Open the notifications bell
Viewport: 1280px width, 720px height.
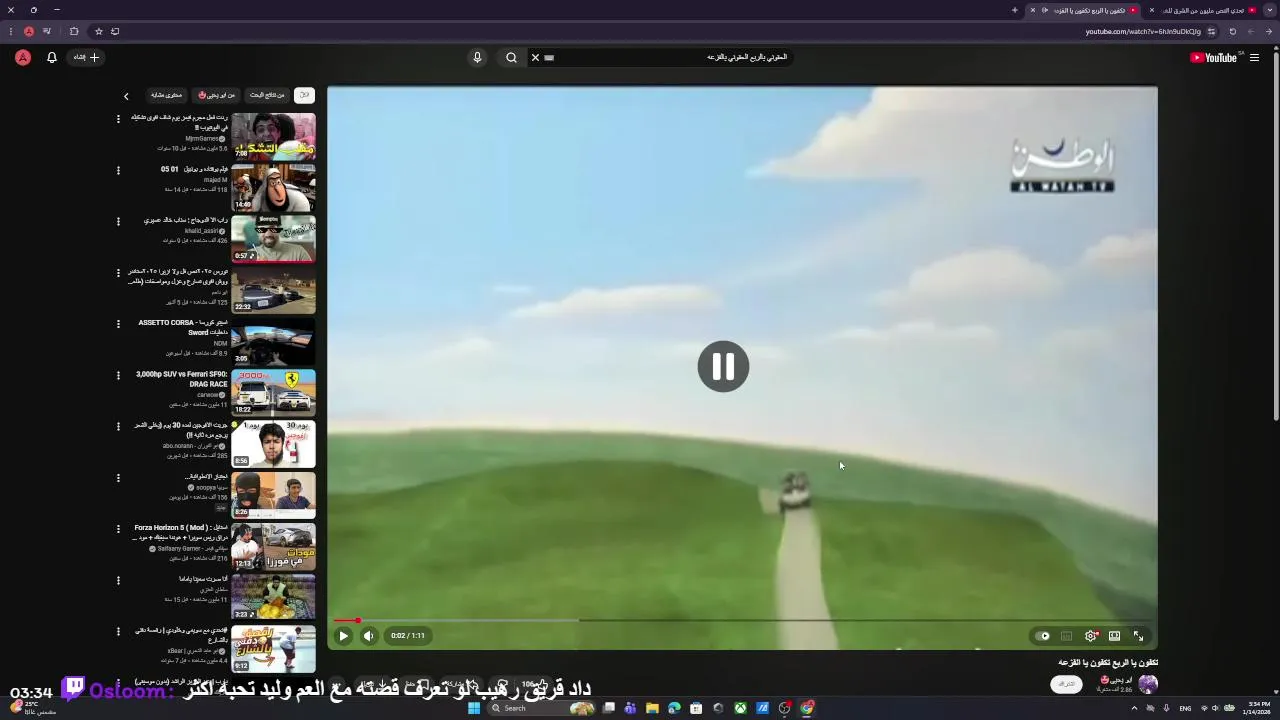pos(52,58)
